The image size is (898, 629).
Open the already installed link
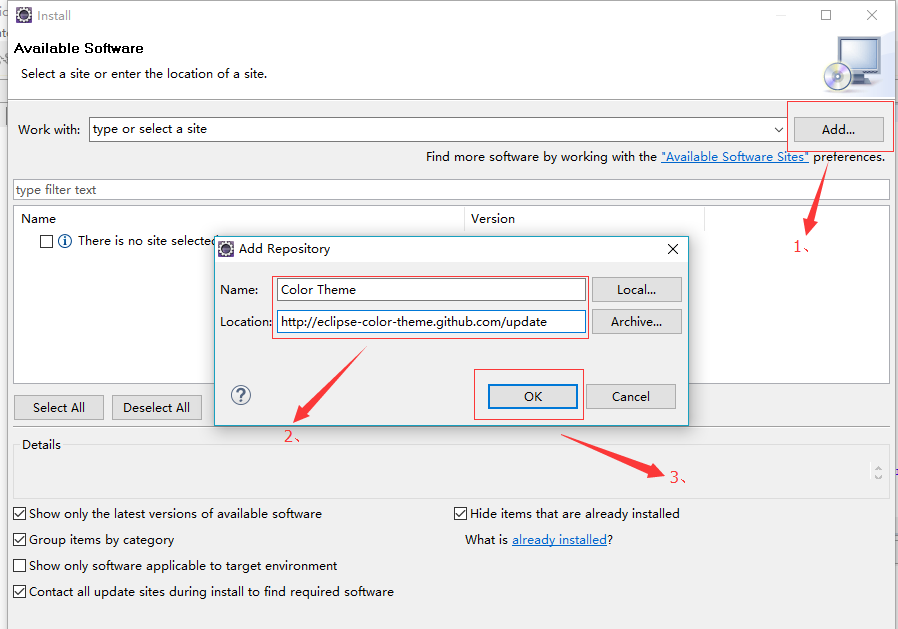coord(559,540)
